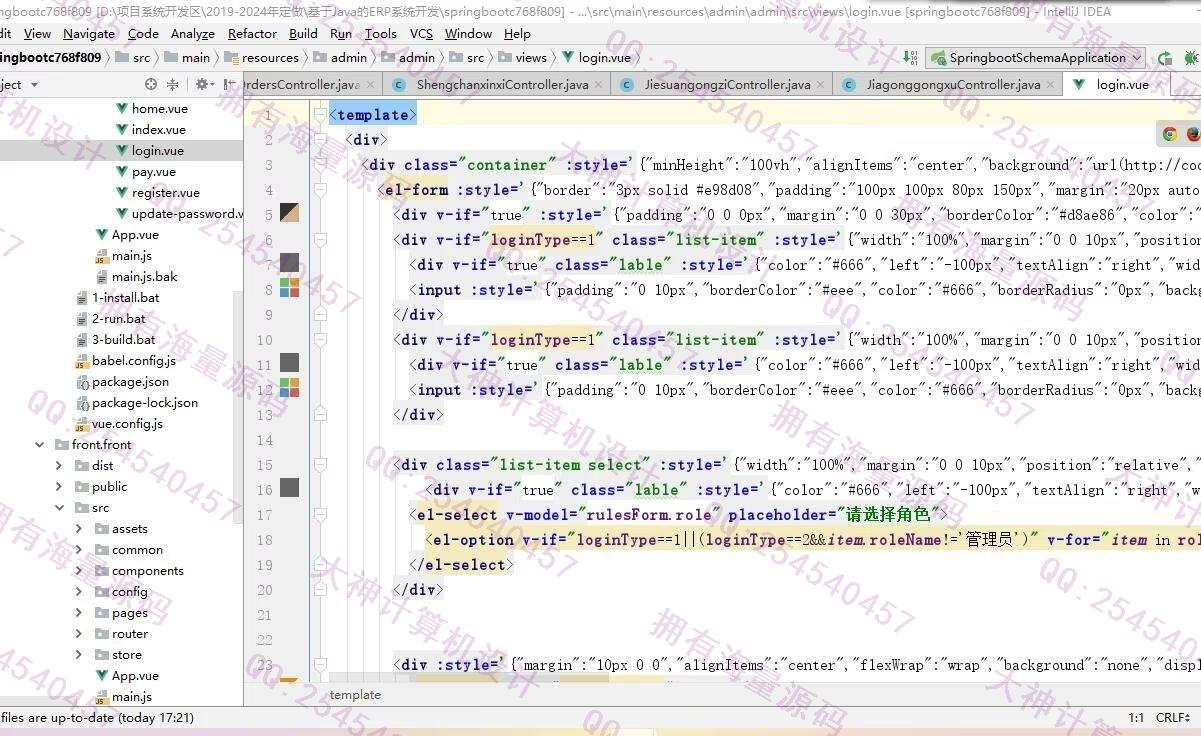The height and width of the screenshot is (736, 1201).
Task: Click the Vue icon on login.vue editor tab
Action: click(x=1080, y=85)
